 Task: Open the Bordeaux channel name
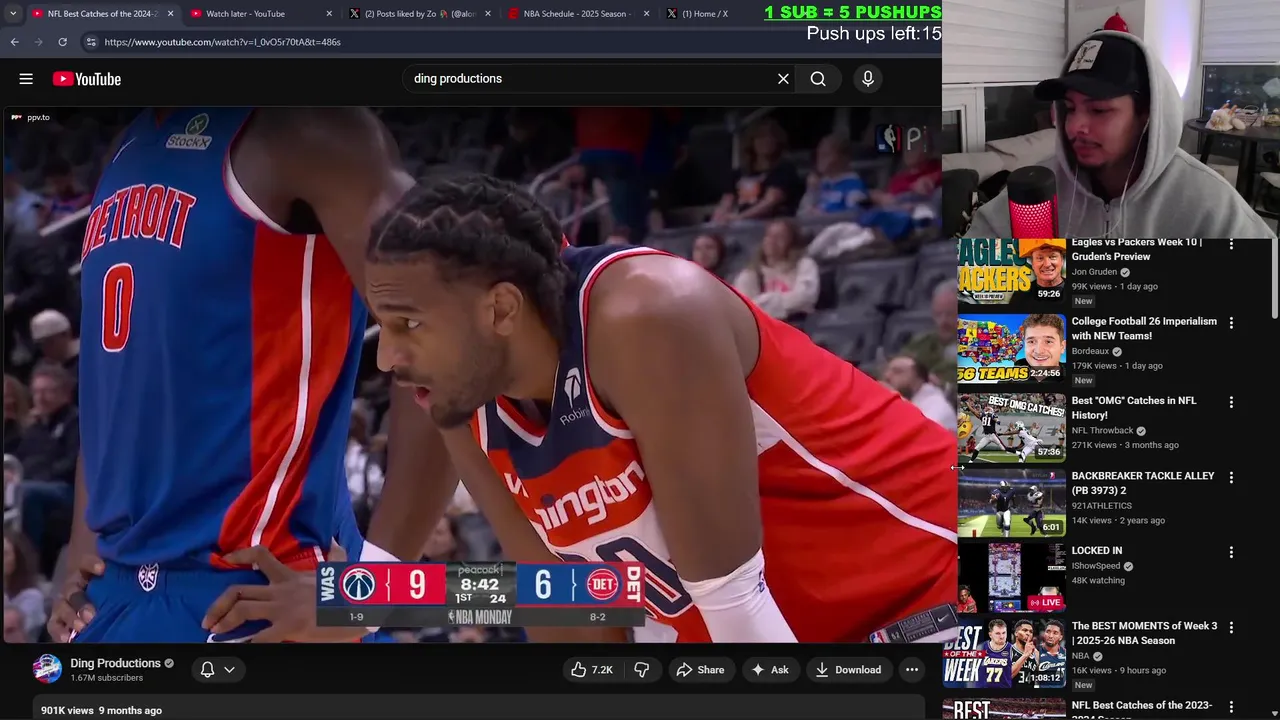pos(1090,352)
